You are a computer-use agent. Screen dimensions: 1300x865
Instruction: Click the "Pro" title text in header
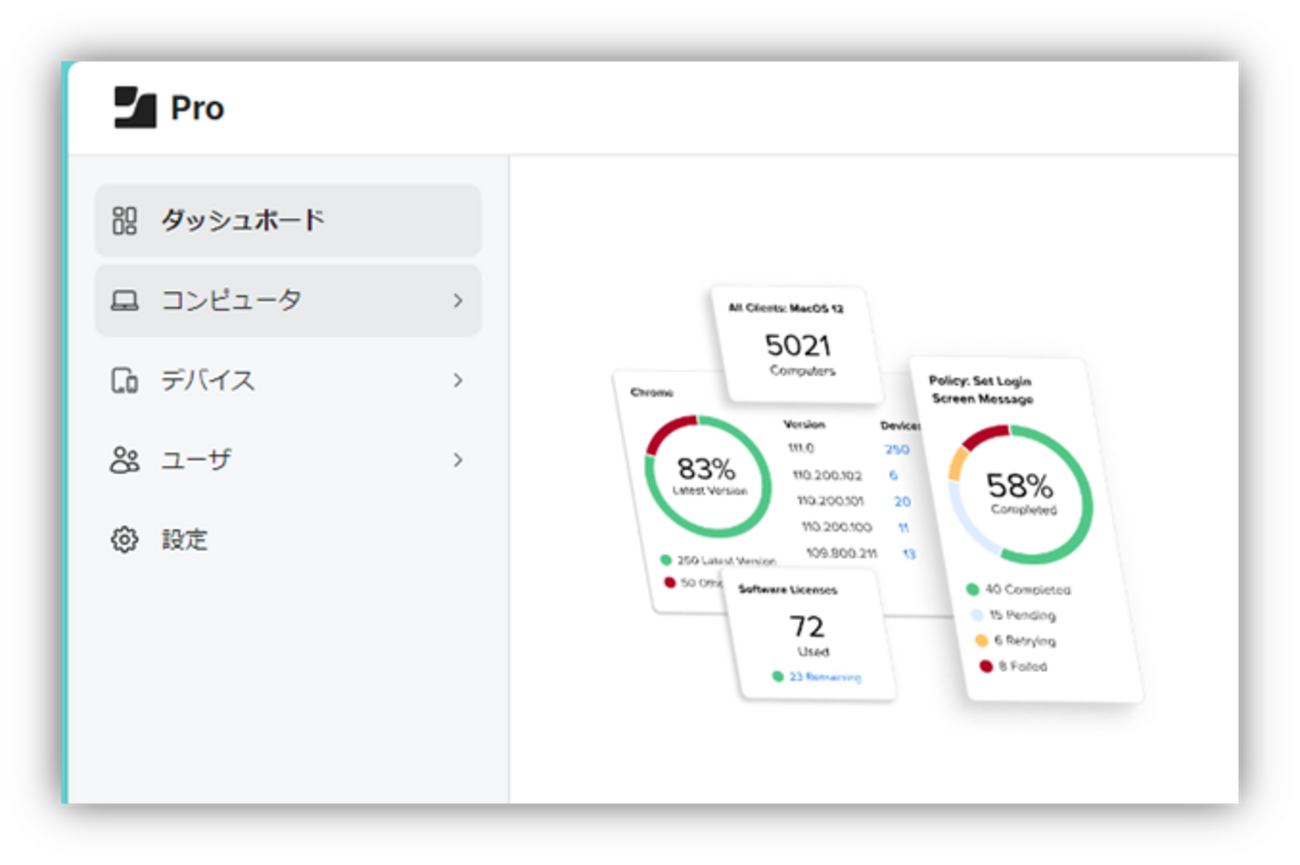click(197, 108)
